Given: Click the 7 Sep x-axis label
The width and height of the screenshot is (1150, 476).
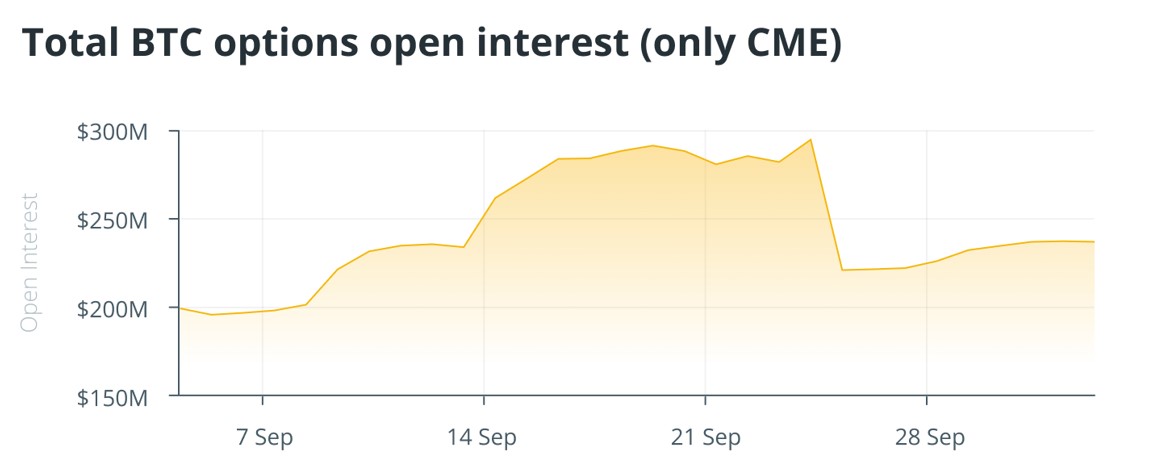Looking at the screenshot, I should [x=263, y=438].
